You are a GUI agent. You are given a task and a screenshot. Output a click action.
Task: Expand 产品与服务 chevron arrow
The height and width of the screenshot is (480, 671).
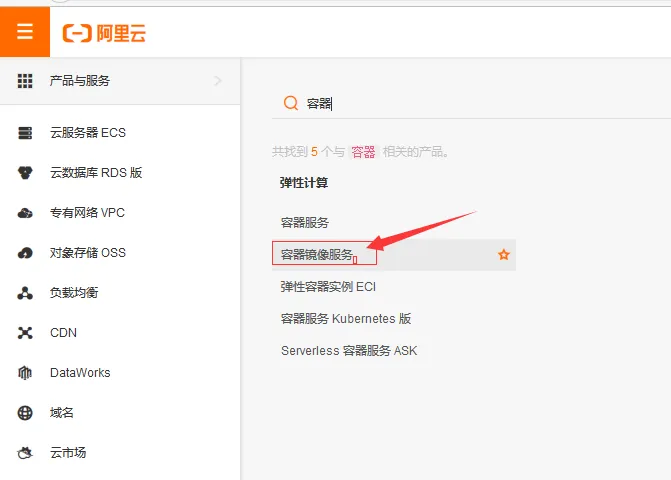click(x=218, y=80)
